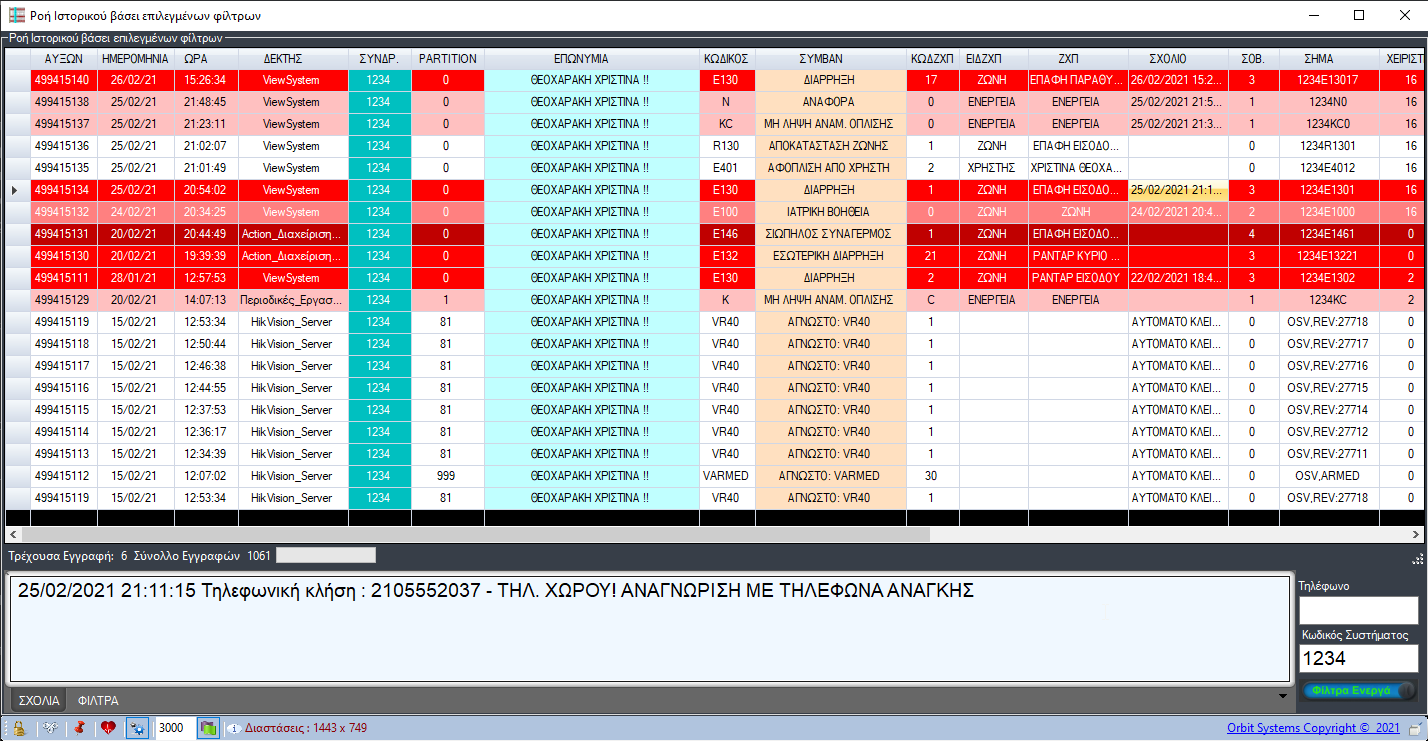Toggle the Φίλτρα Ενεργά switch
Viewport: 1428px width, 741px height.
[1359, 690]
